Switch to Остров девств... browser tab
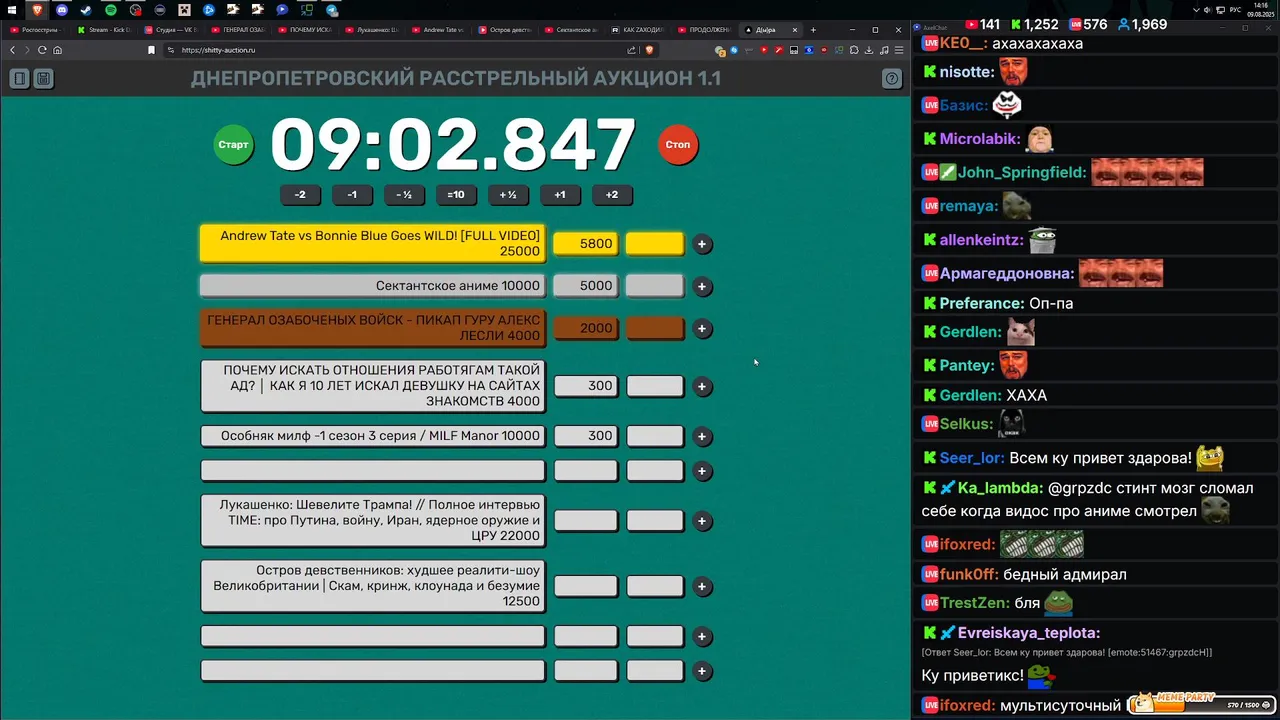The image size is (1280, 720). click(x=505, y=30)
